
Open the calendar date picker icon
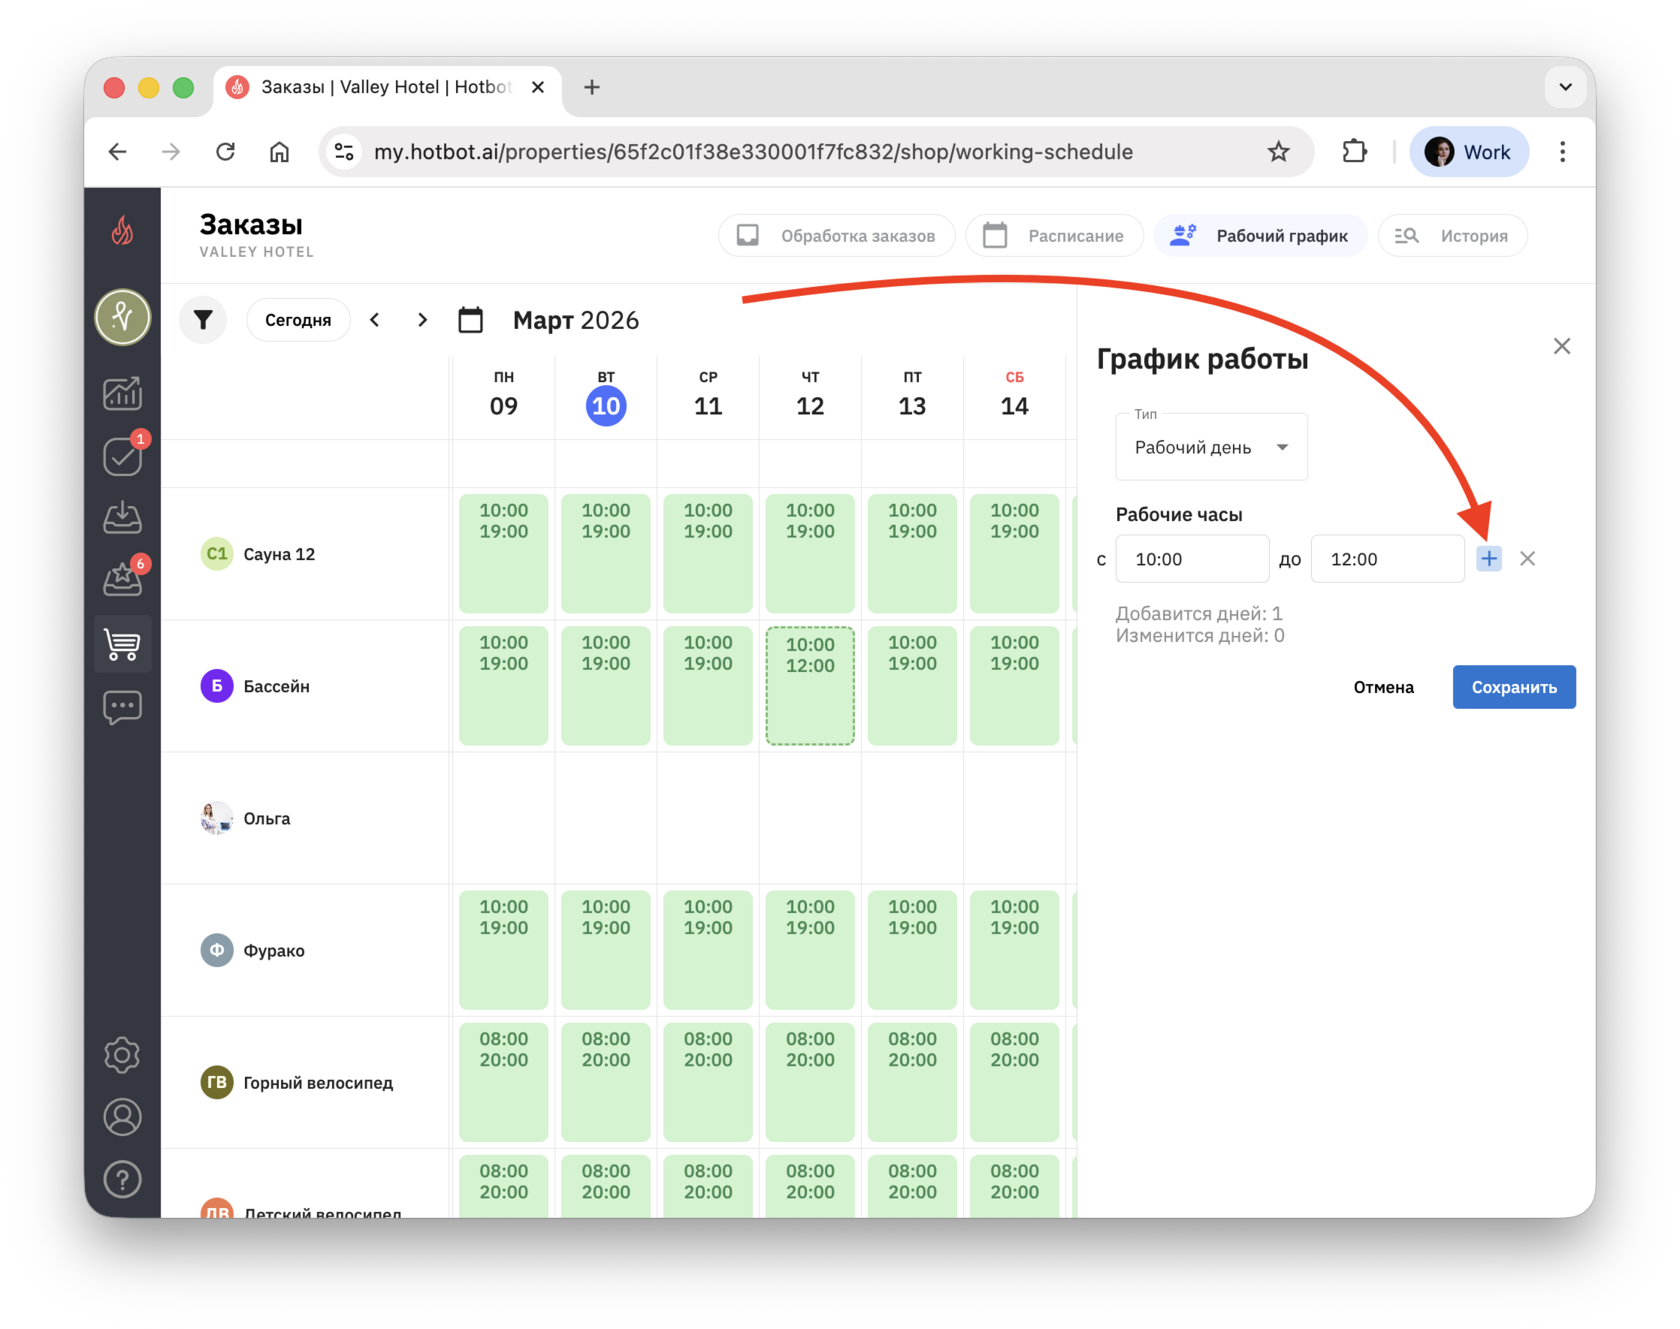coord(471,320)
